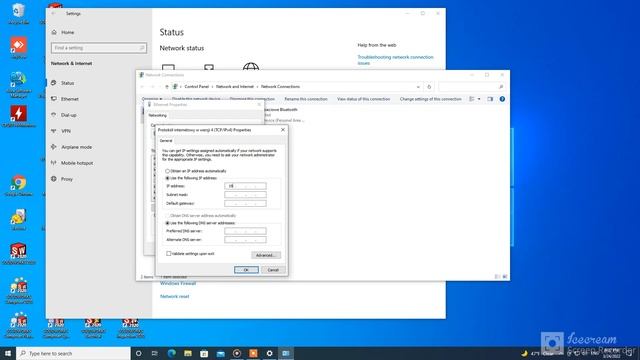Open Cortana from the taskbar
Image resolution: width=640 pixels, height=360 pixels.
[138, 353]
